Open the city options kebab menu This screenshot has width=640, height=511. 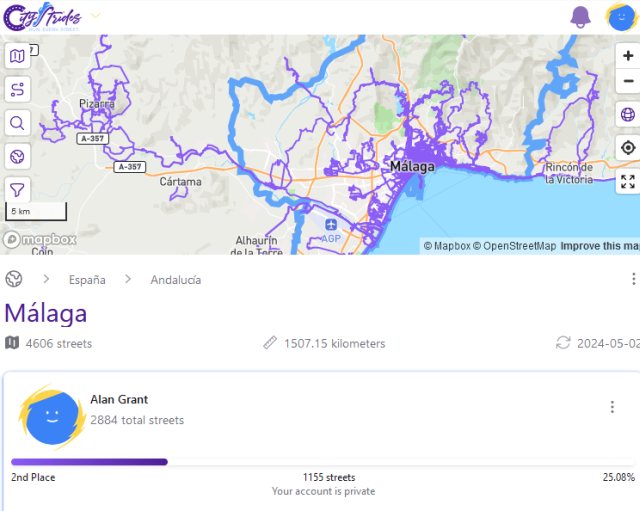[x=633, y=279]
